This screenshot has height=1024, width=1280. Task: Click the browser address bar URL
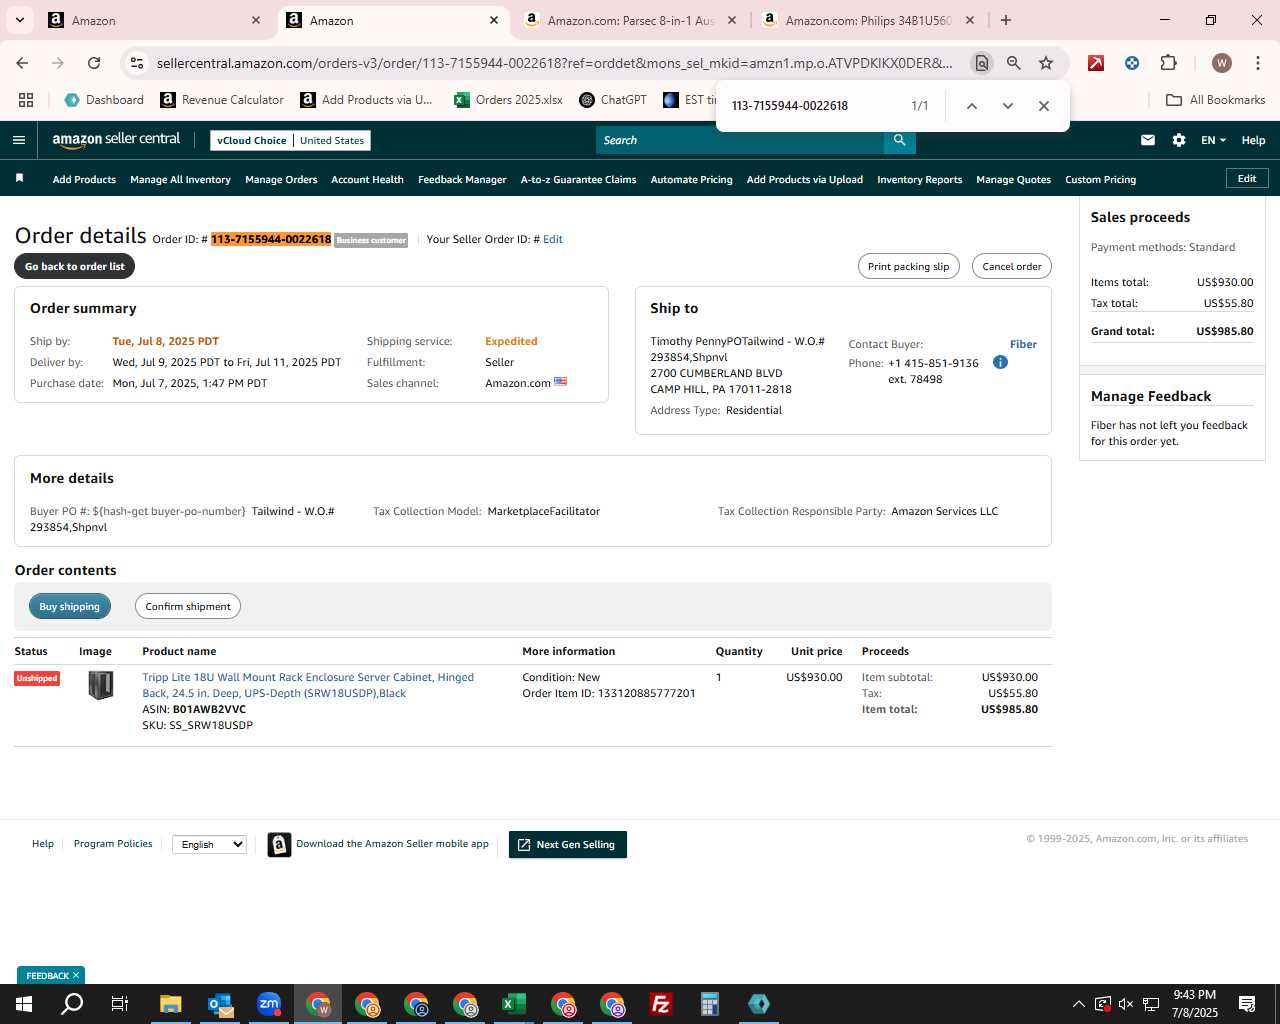[555, 63]
